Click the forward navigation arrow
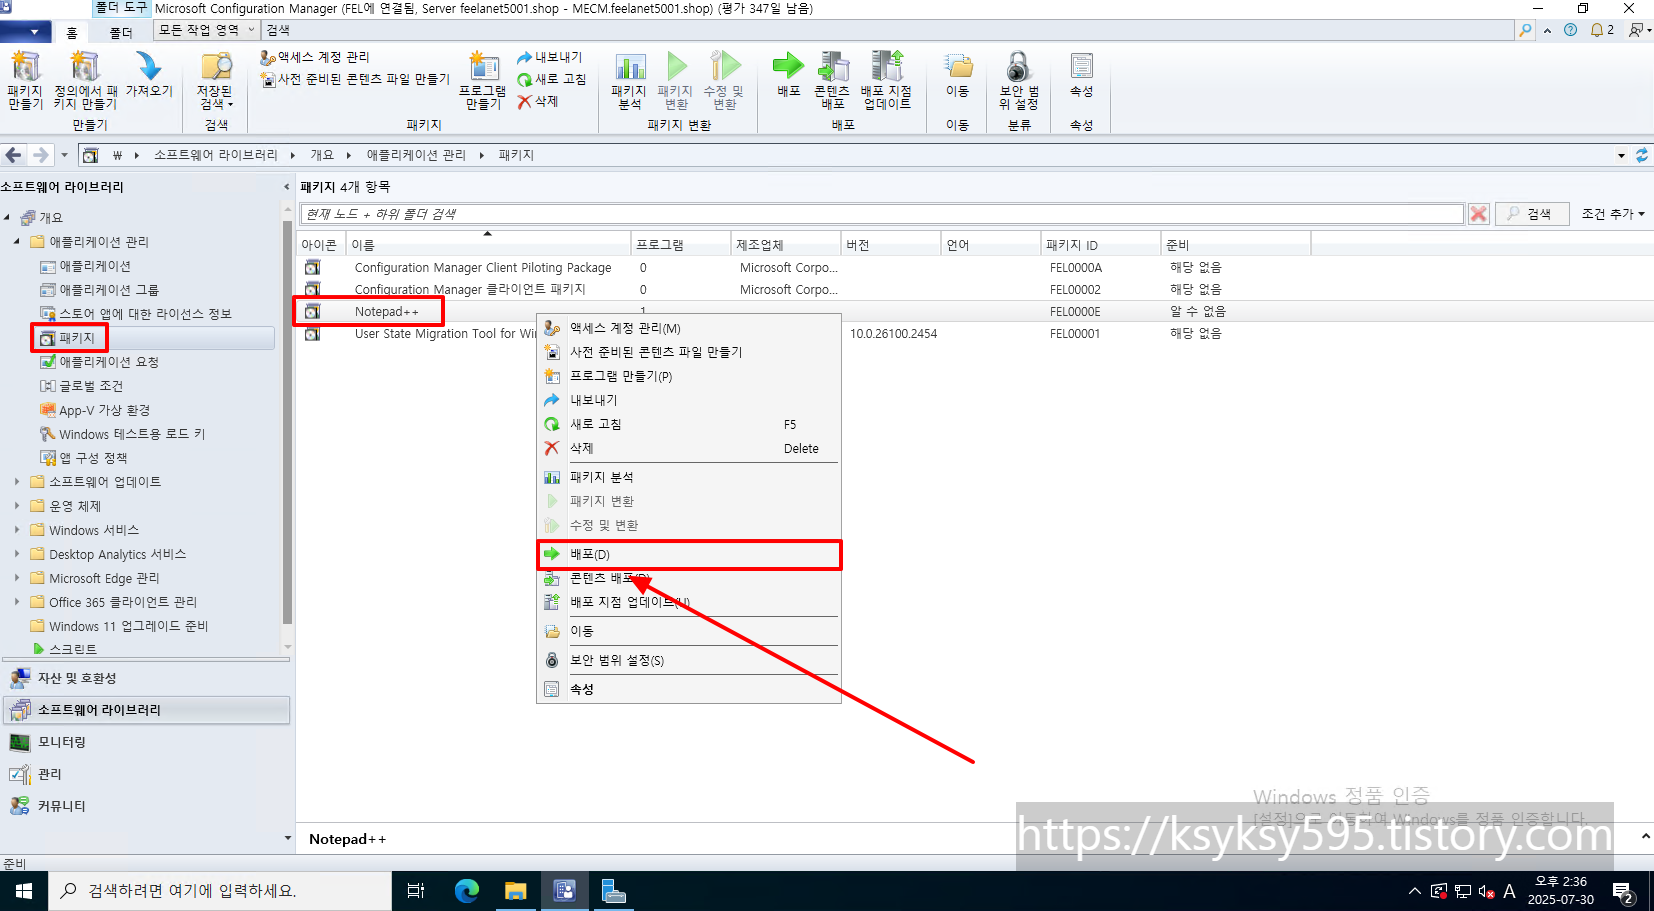 click(x=40, y=155)
